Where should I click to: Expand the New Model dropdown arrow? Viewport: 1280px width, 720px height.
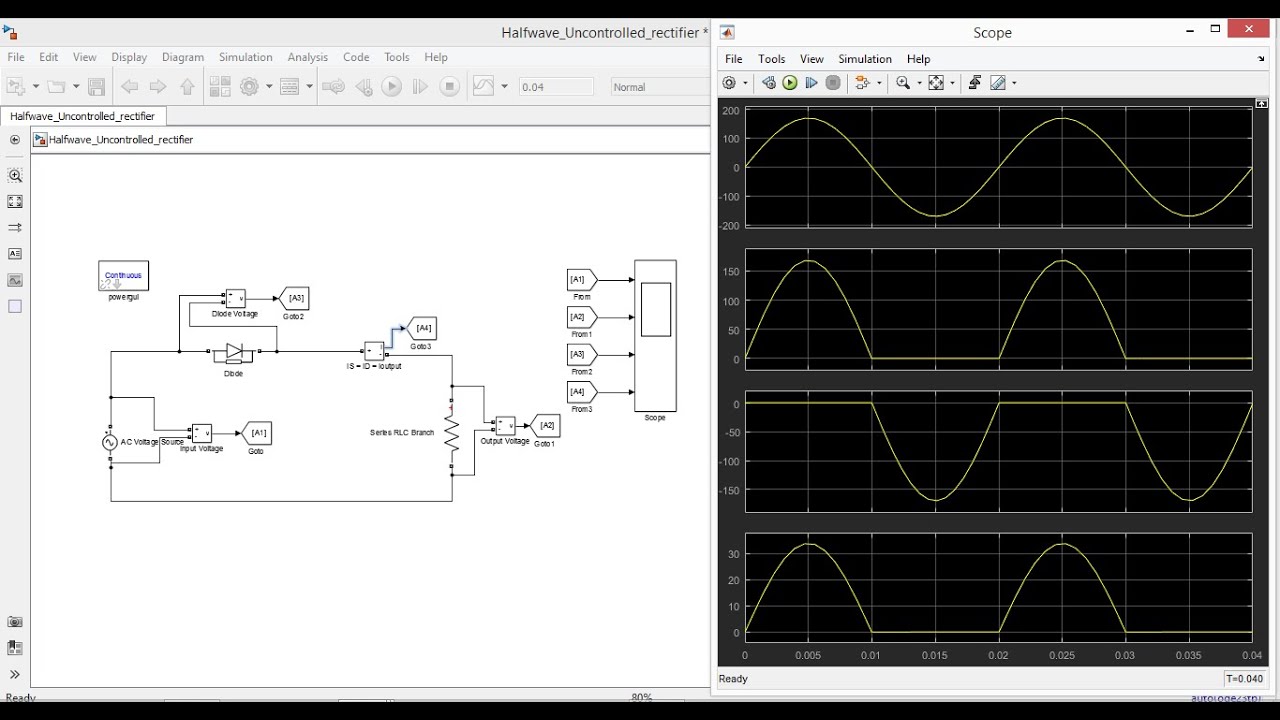(35, 87)
